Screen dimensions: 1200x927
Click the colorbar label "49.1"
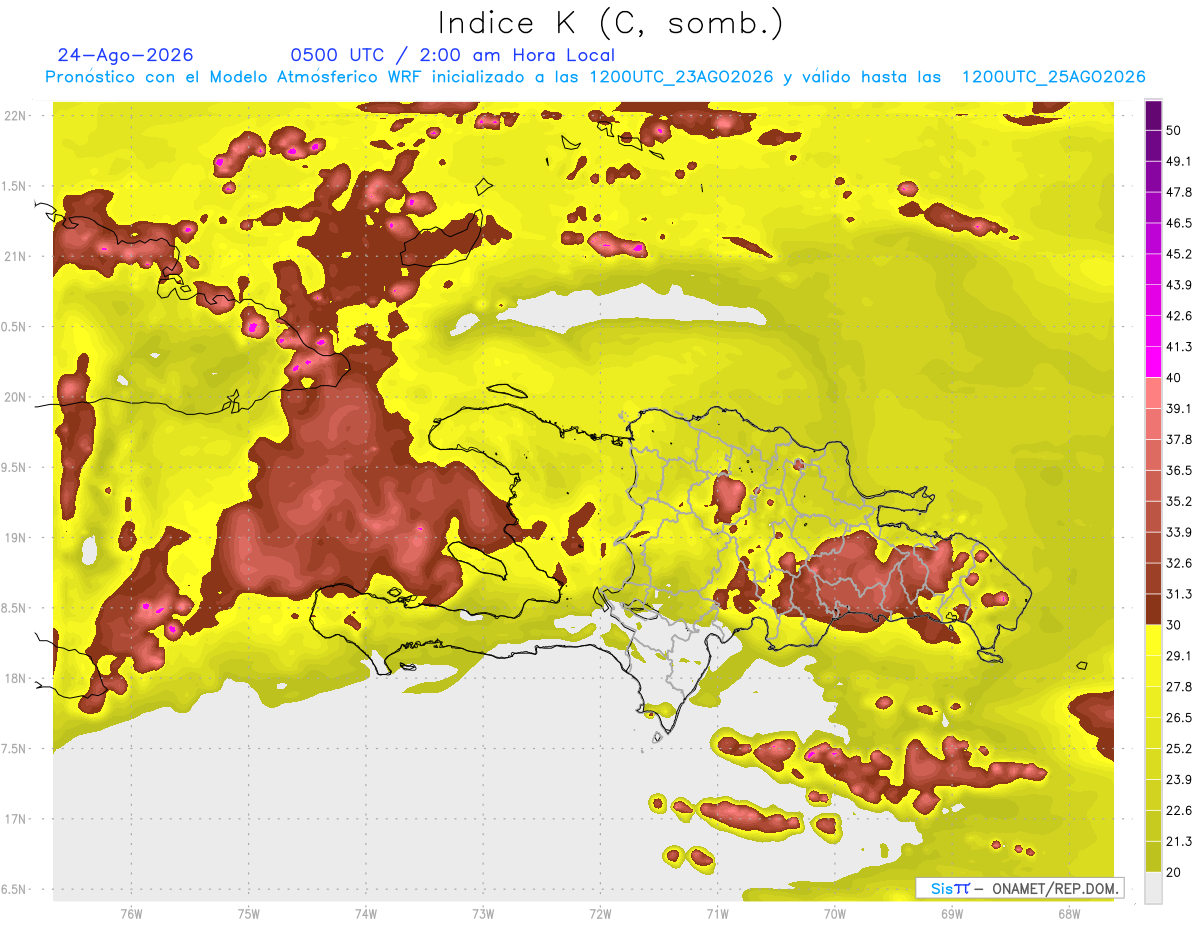[1178, 161]
